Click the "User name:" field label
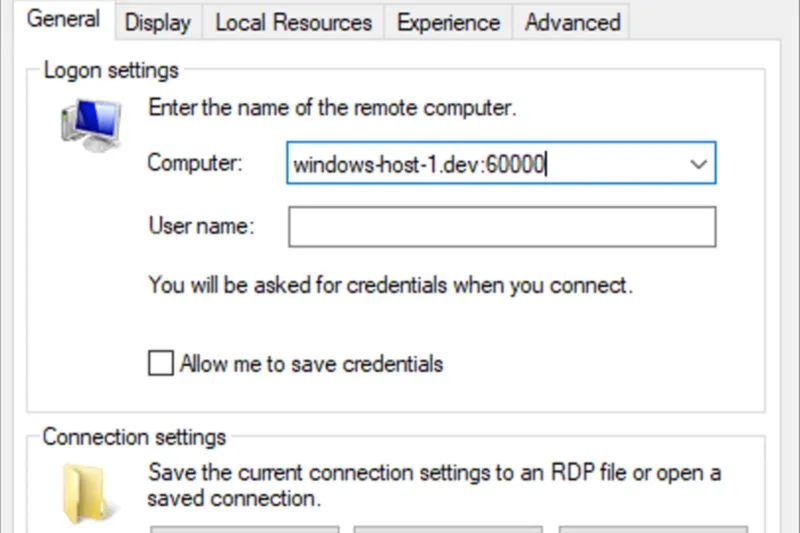The image size is (800, 533). tap(201, 226)
